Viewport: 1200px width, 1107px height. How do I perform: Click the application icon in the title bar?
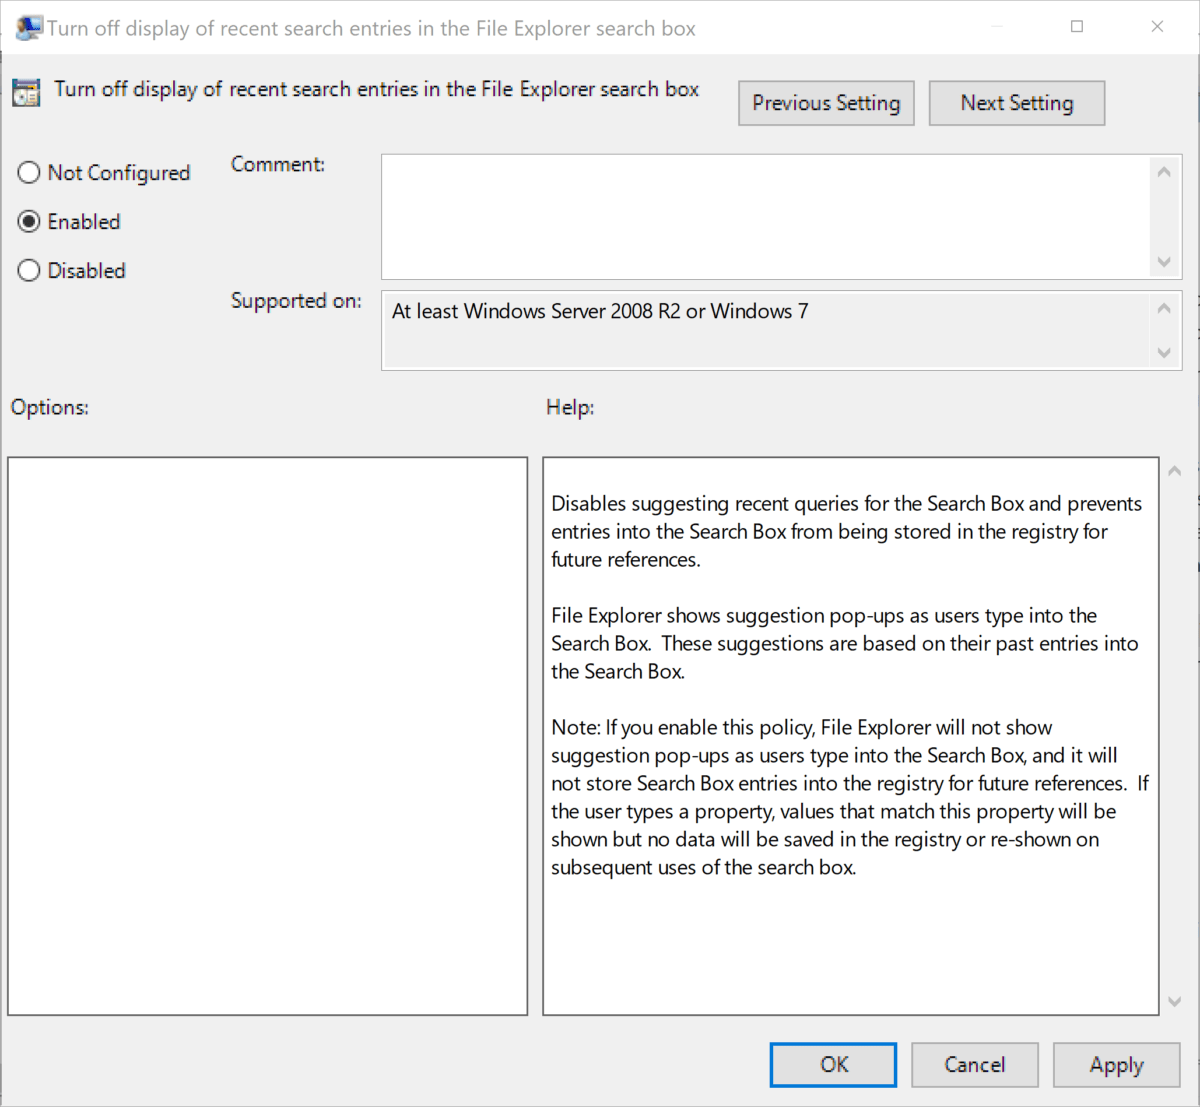click(29, 27)
